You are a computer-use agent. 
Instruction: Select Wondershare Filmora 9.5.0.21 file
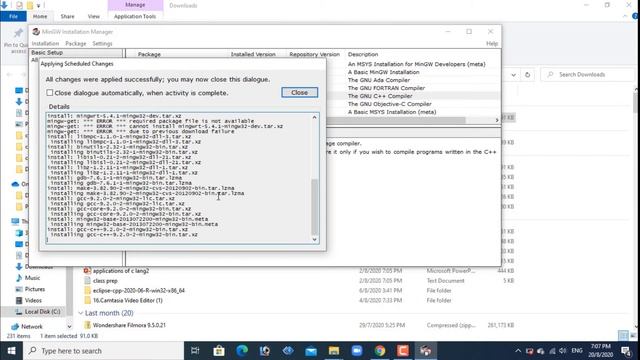(129, 325)
